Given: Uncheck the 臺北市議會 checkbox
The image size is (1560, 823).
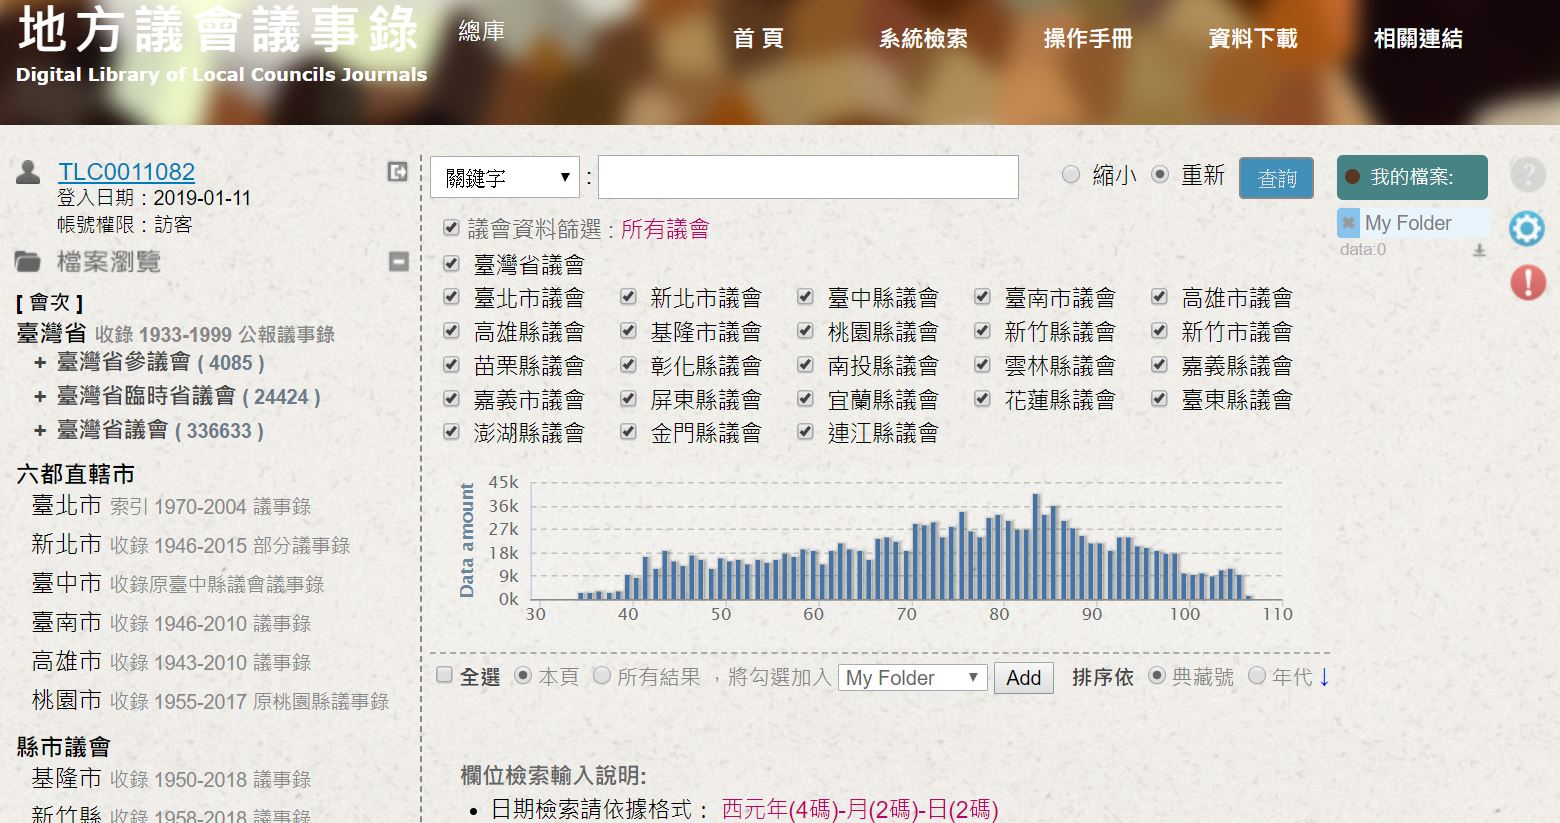Looking at the screenshot, I should click(x=452, y=297).
